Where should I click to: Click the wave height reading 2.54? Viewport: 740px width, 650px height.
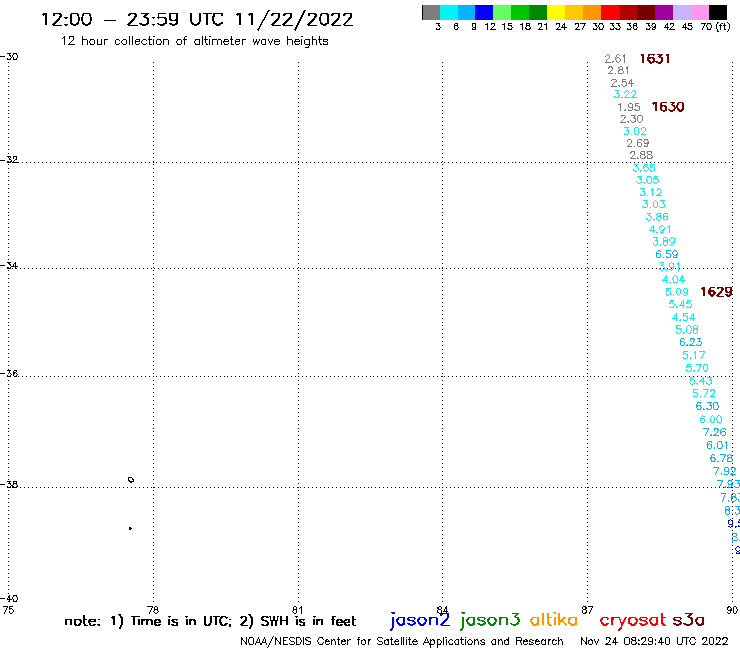pyautogui.click(x=622, y=83)
